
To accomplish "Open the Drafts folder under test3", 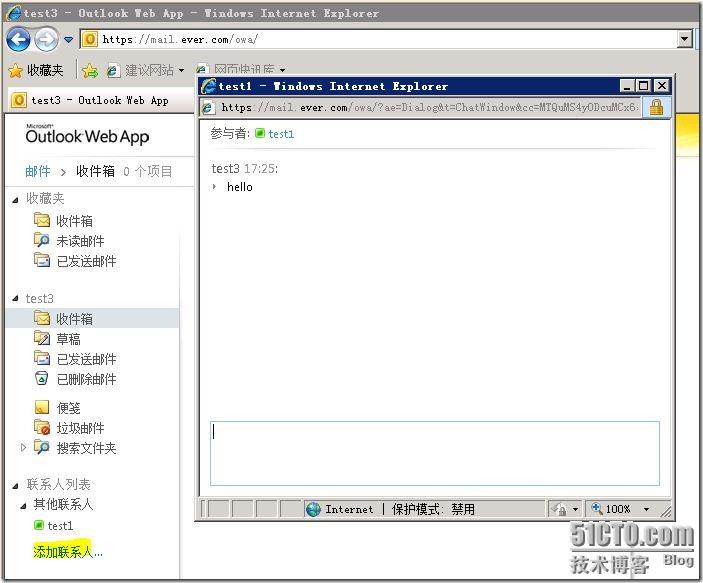I will [68, 339].
